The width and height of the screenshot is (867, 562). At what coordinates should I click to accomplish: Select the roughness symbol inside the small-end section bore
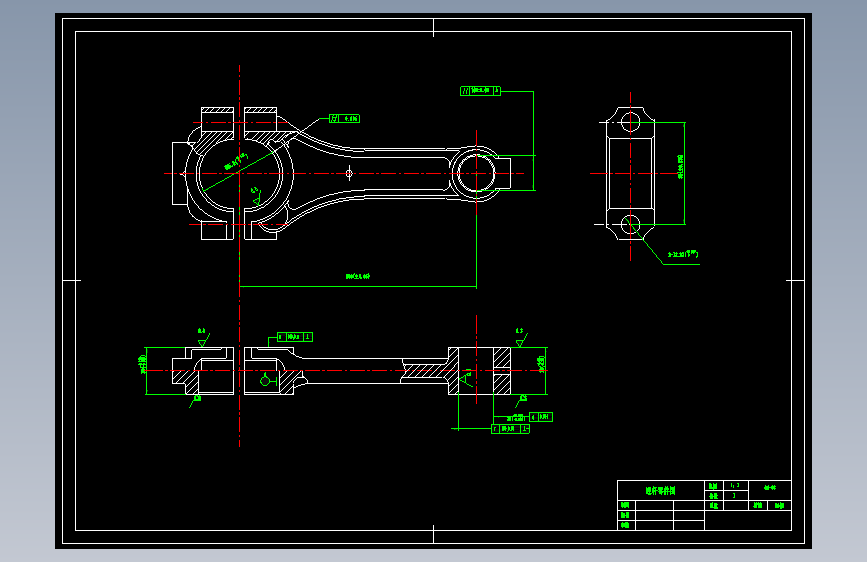(466, 378)
